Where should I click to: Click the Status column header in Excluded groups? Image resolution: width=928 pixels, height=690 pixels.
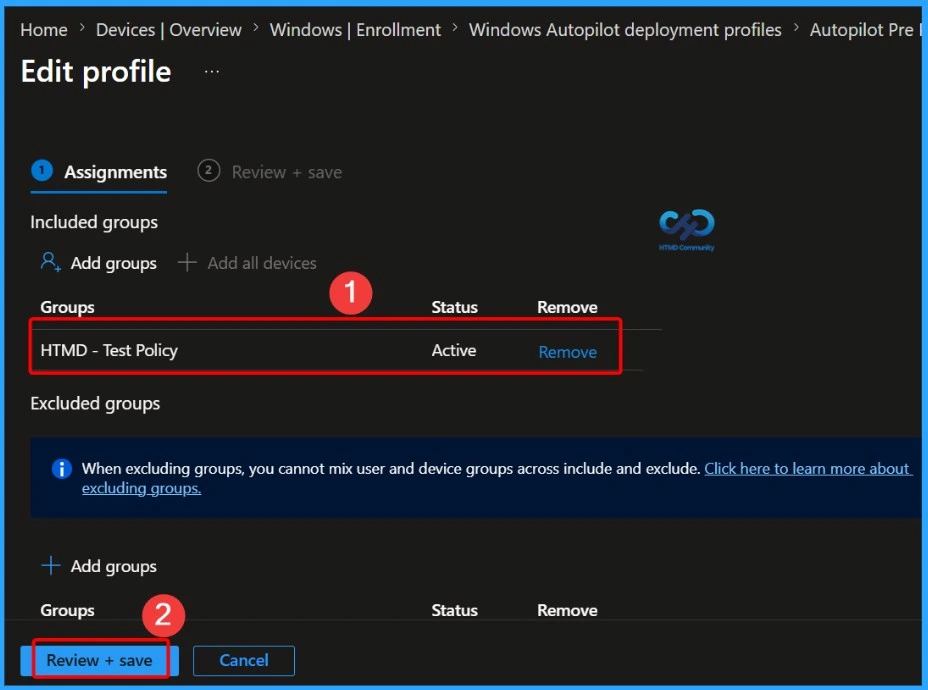tap(454, 610)
